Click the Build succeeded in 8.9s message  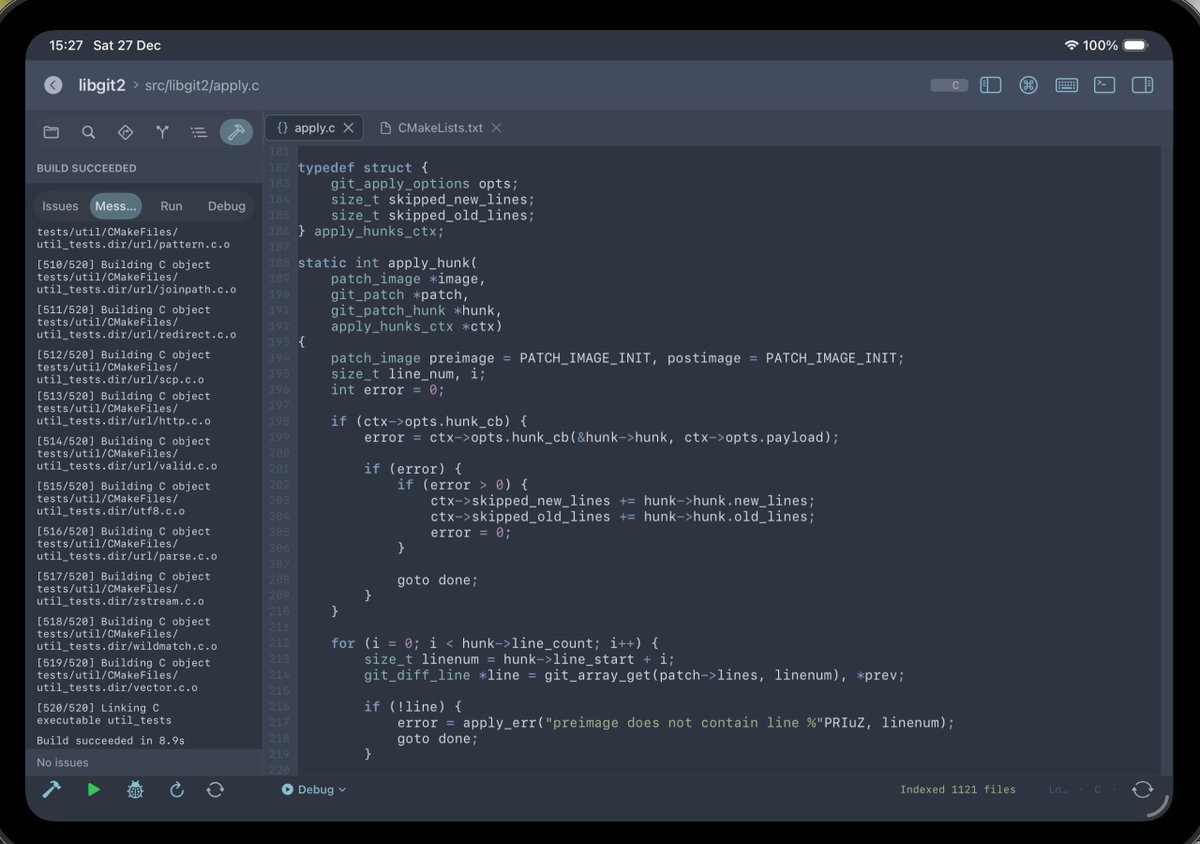coord(110,740)
